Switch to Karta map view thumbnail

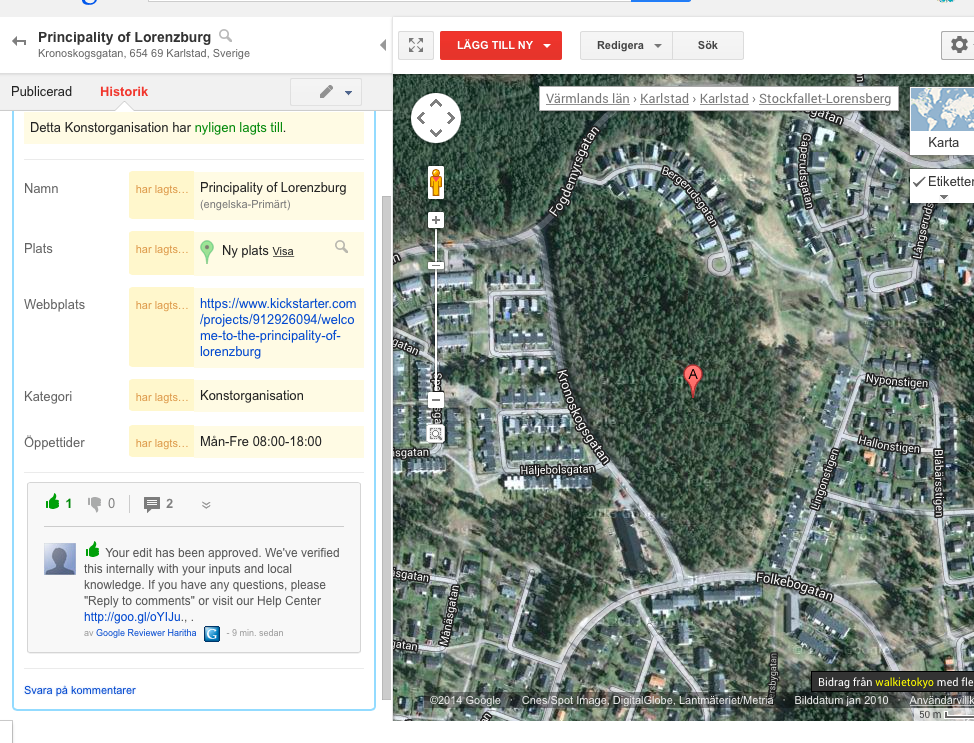(942, 120)
